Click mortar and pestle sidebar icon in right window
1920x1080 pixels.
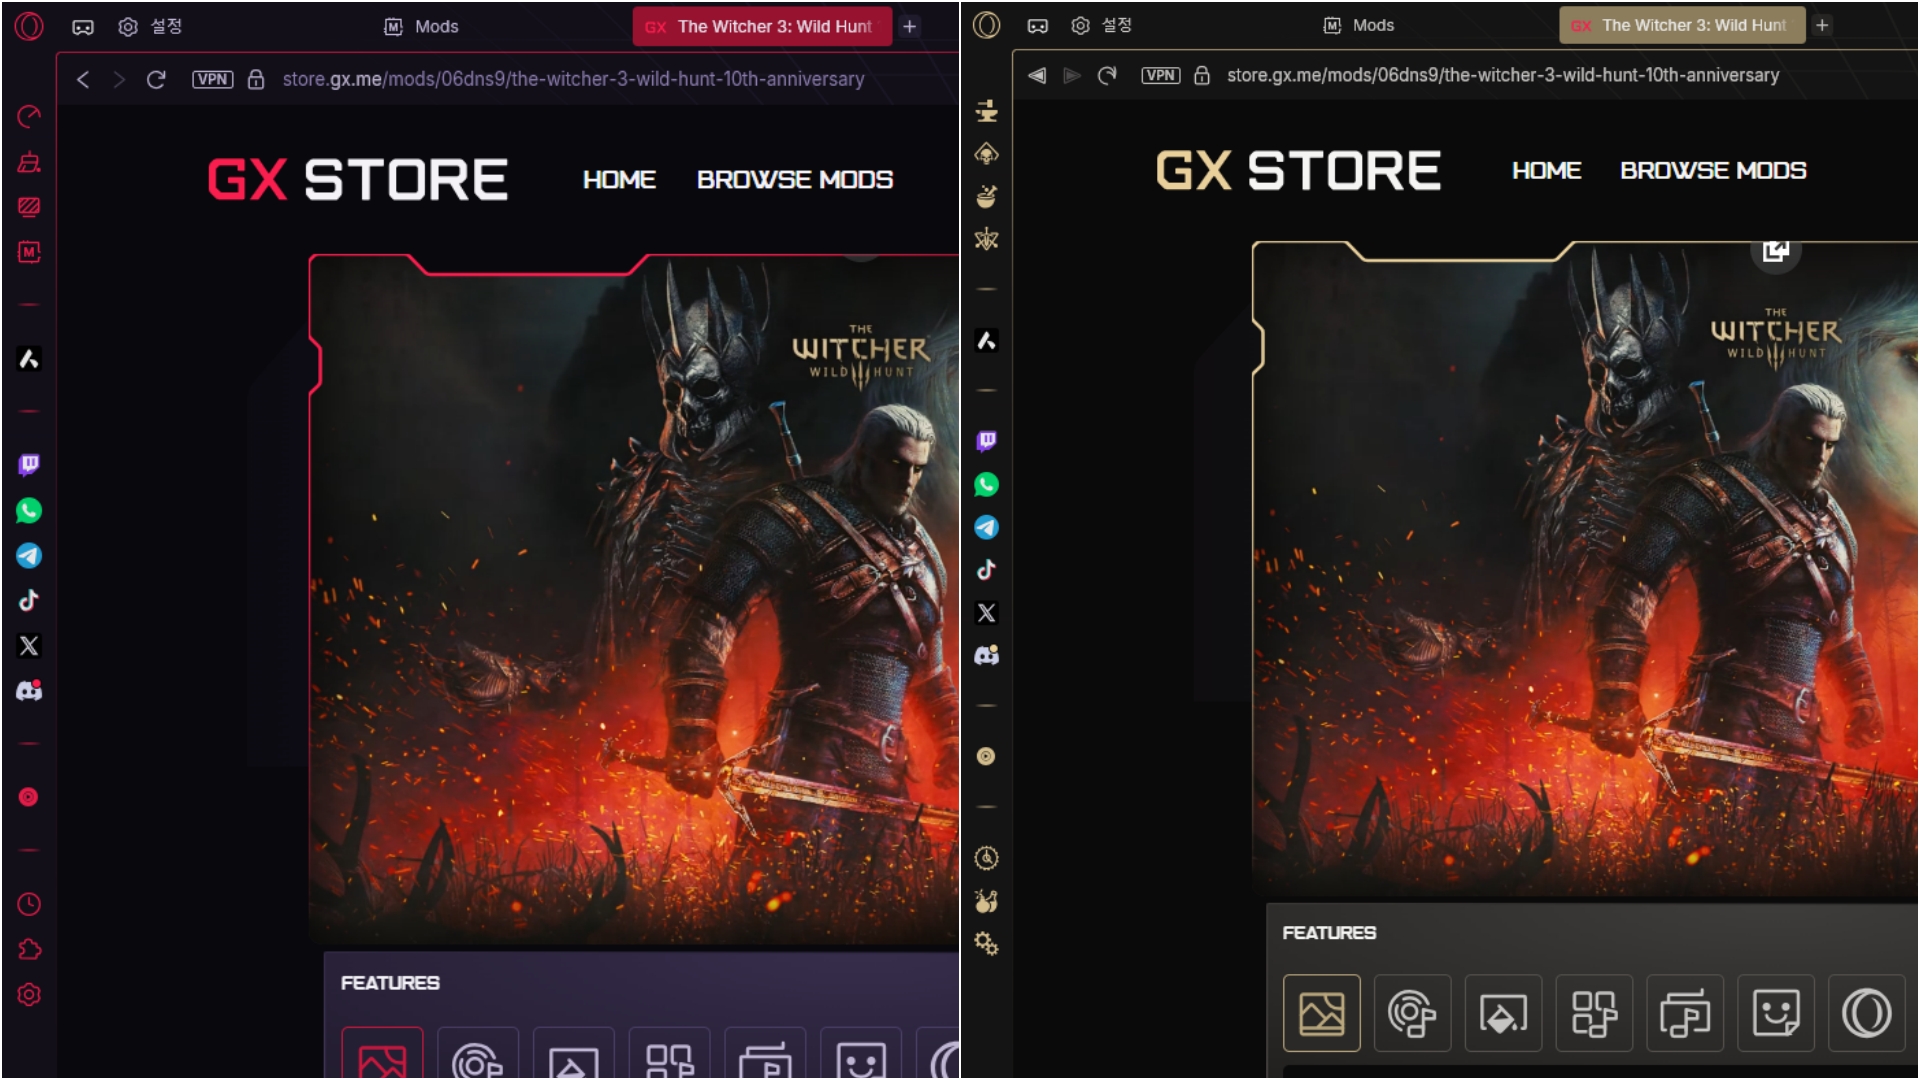coord(986,196)
